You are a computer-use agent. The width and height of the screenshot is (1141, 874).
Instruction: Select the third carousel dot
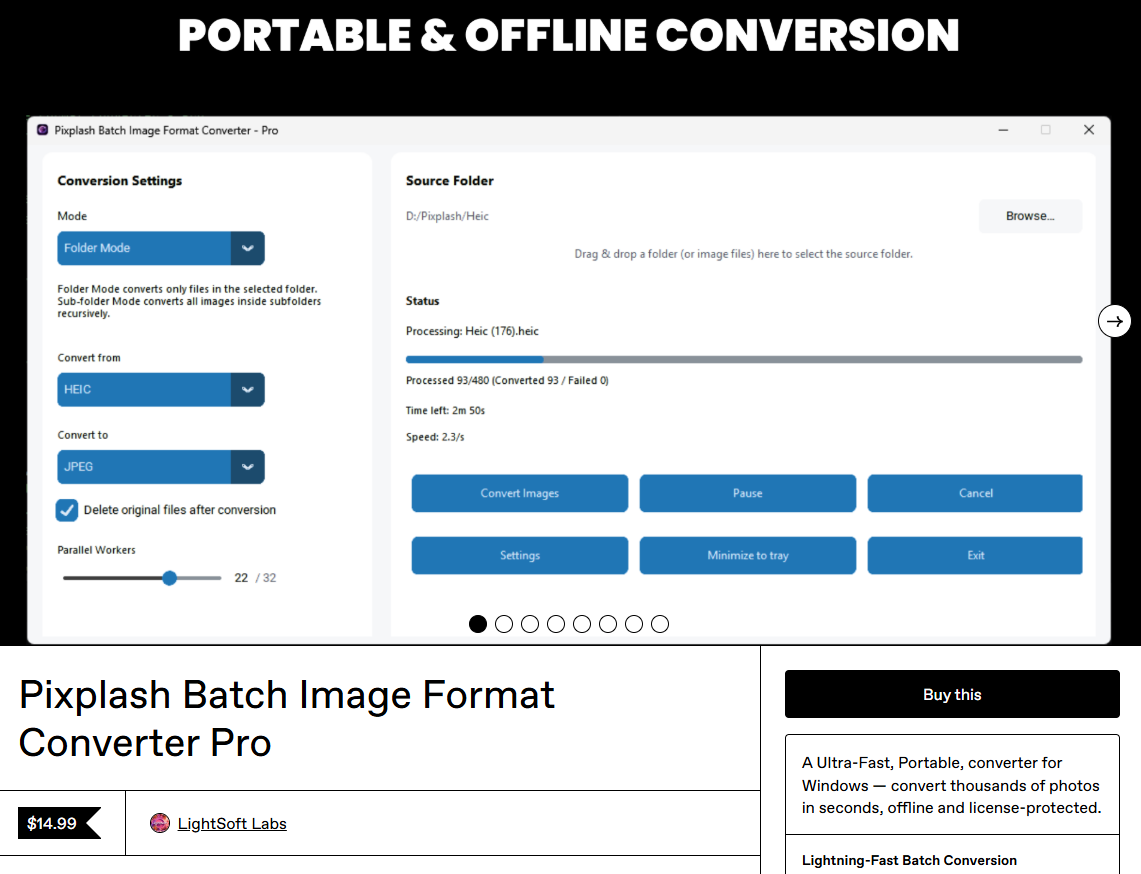pos(530,624)
